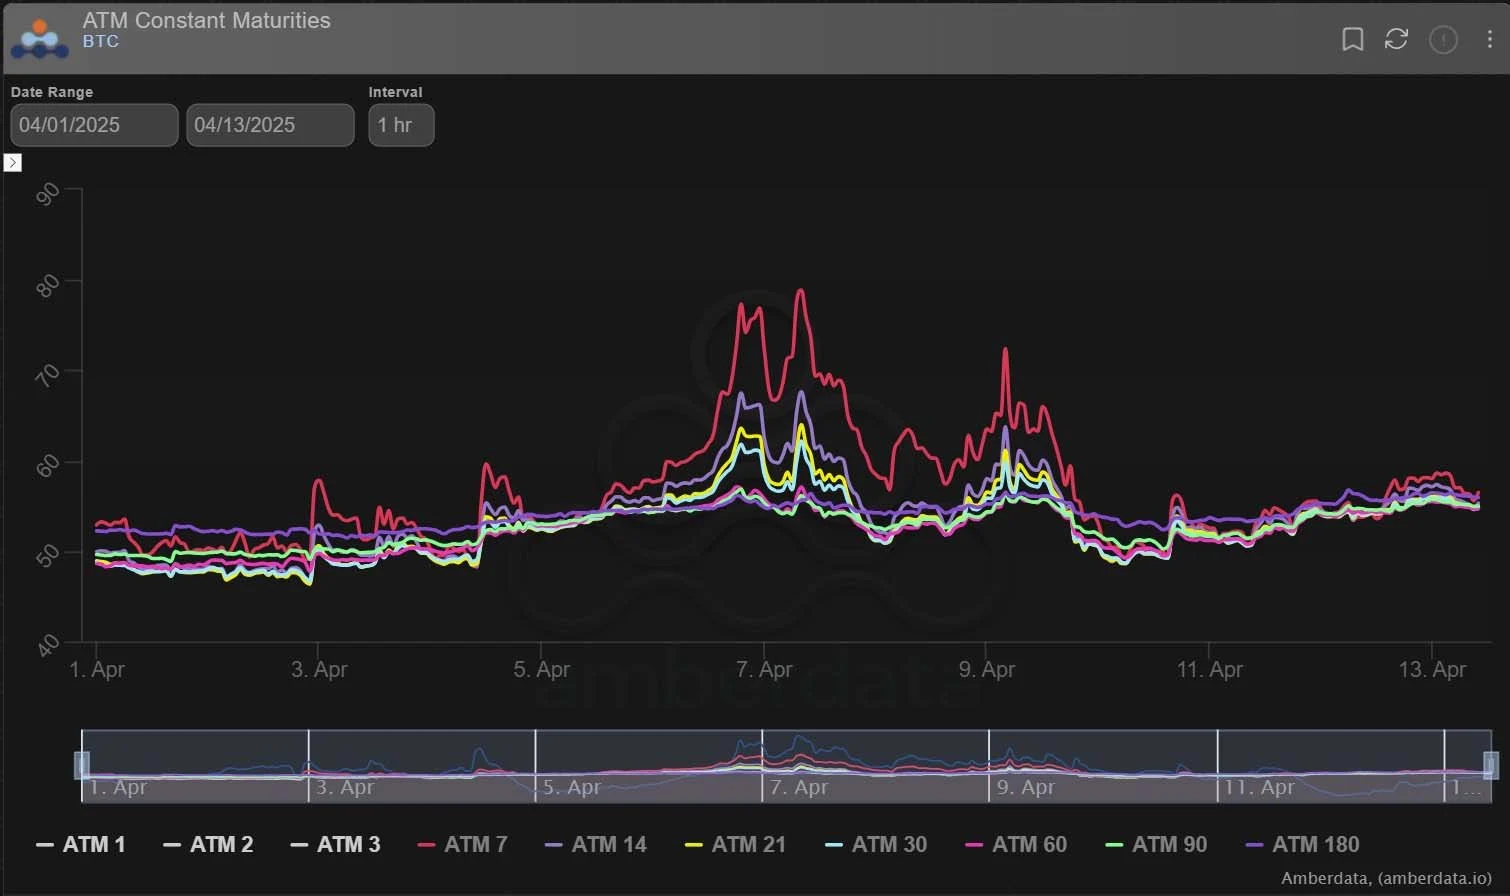Viewport: 1510px width, 896px height.
Task: Hide the ATM 21 series
Action: point(735,845)
